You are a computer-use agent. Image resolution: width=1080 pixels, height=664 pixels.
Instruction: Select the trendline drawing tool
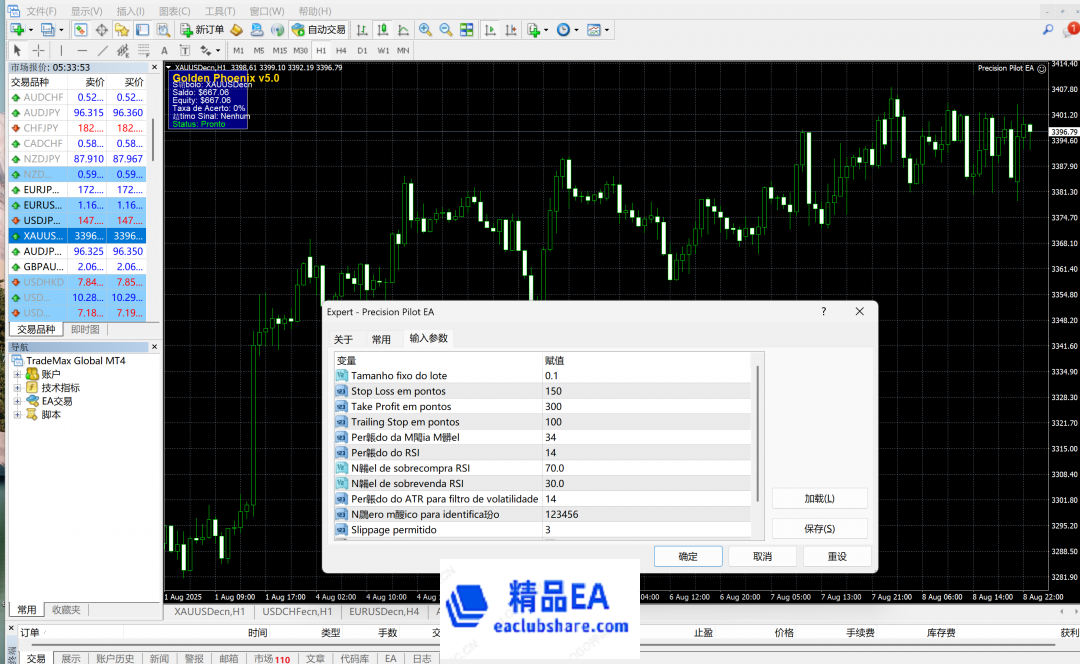coord(103,50)
